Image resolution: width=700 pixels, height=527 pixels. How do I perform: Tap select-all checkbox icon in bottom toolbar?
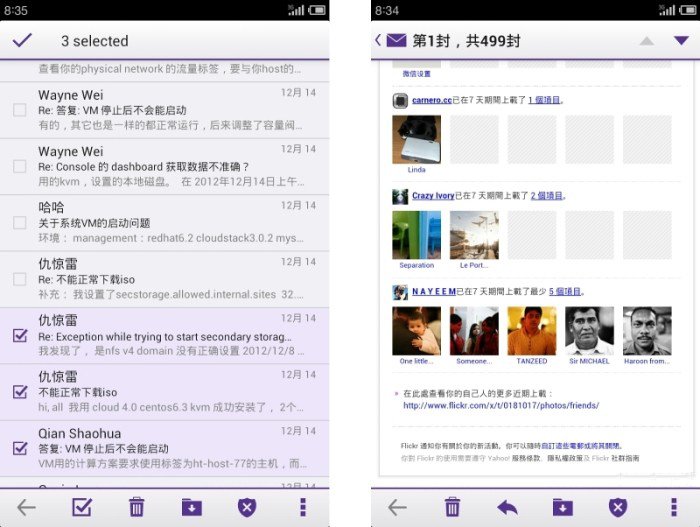pyautogui.click(x=82, y=507)
